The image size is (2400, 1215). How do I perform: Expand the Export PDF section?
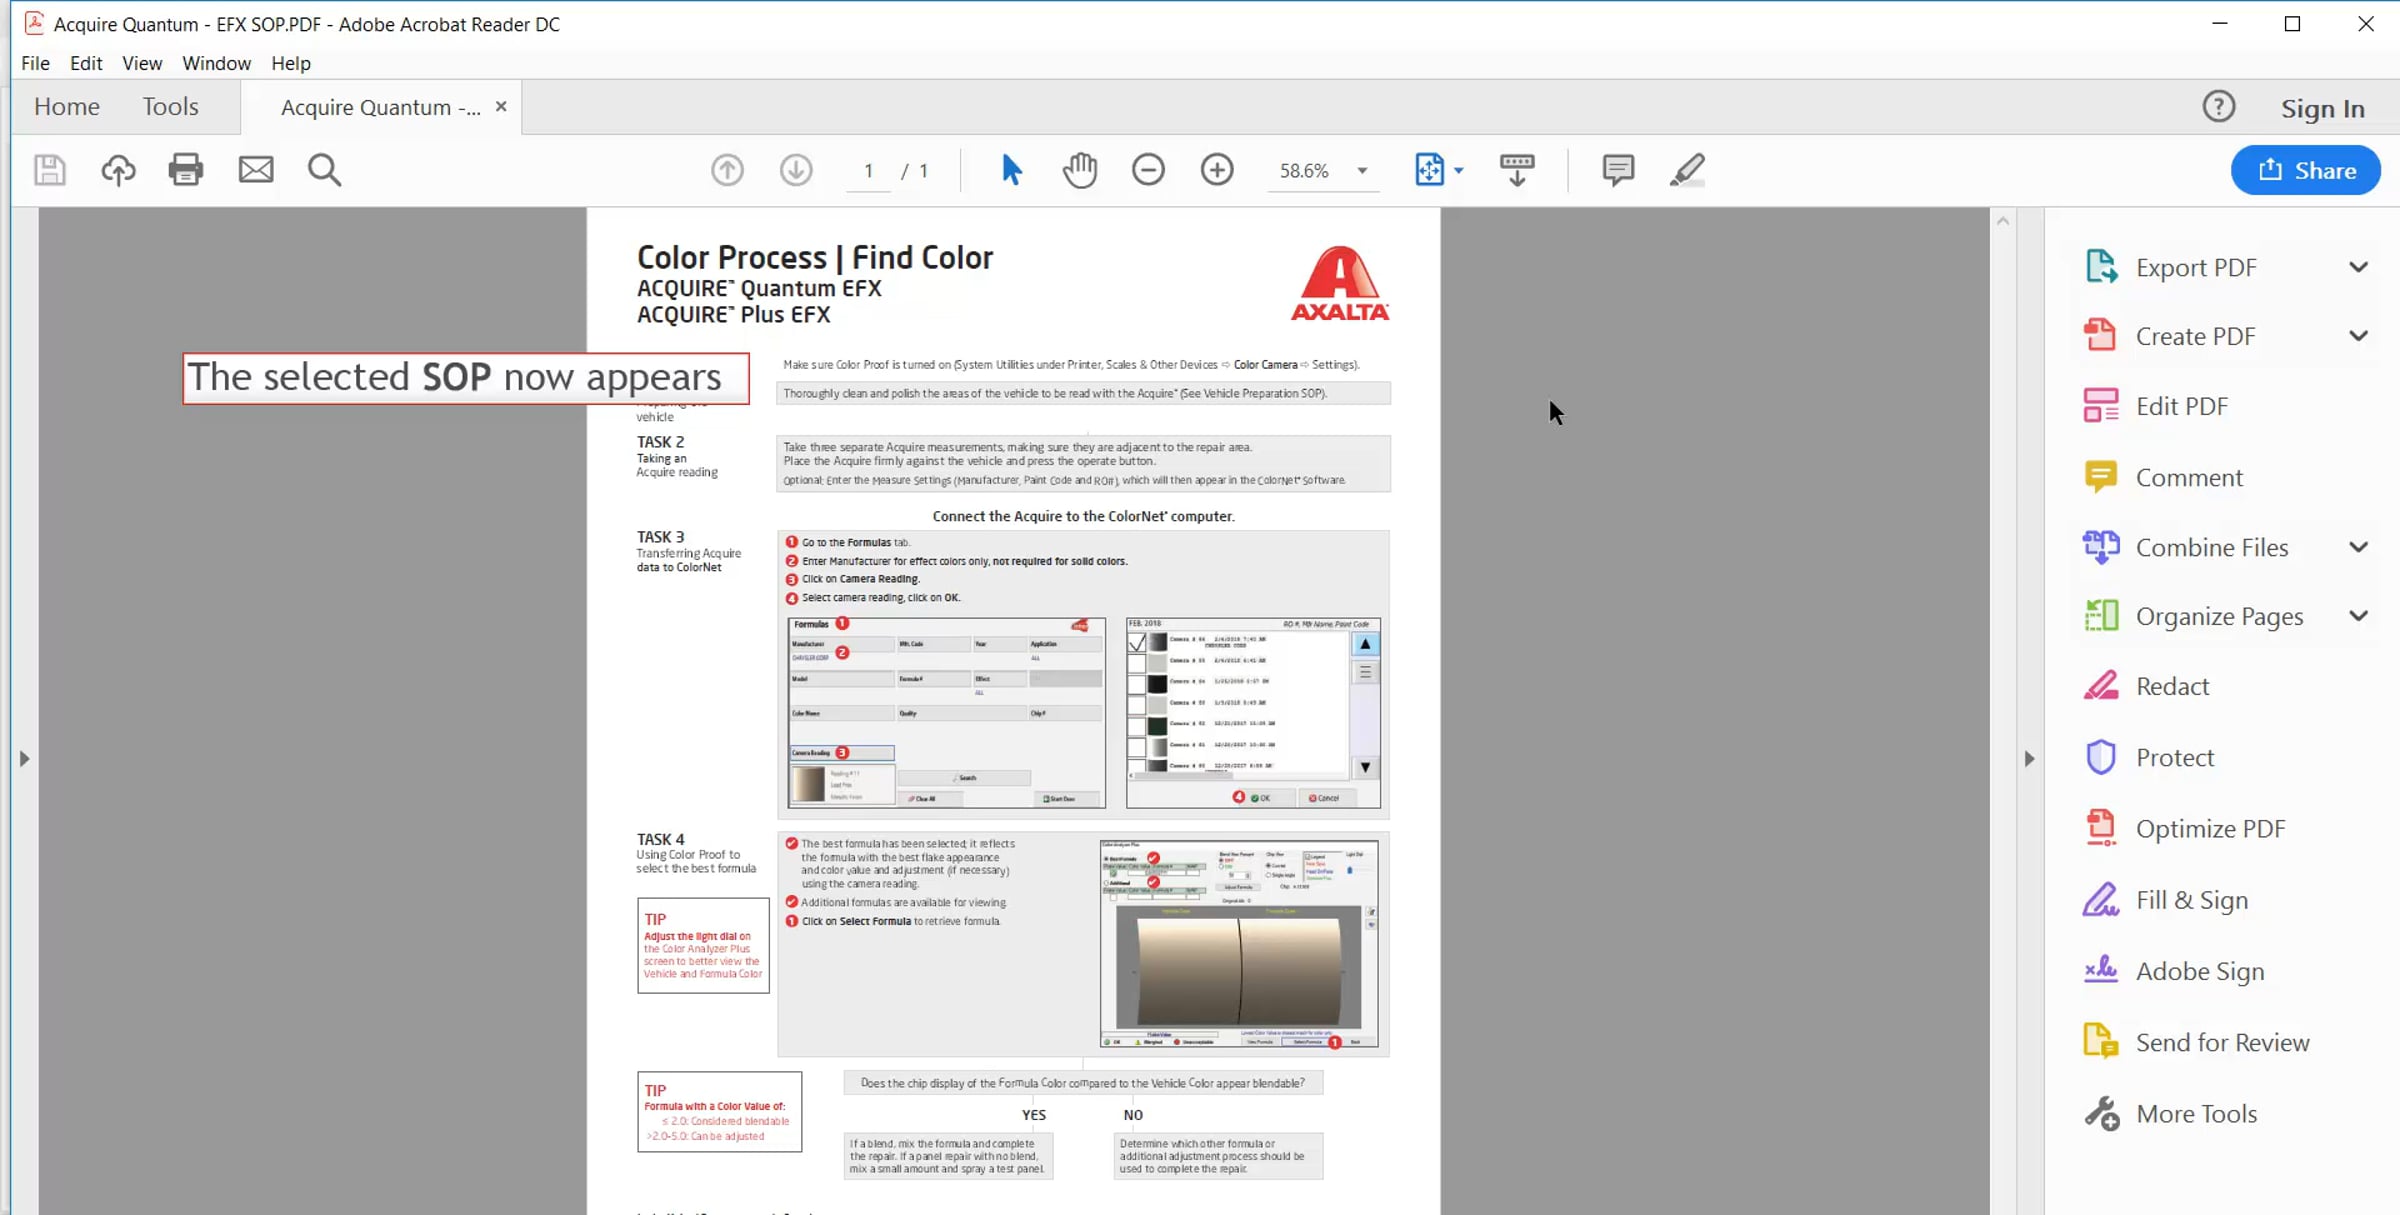click(x=2358, y=267)
